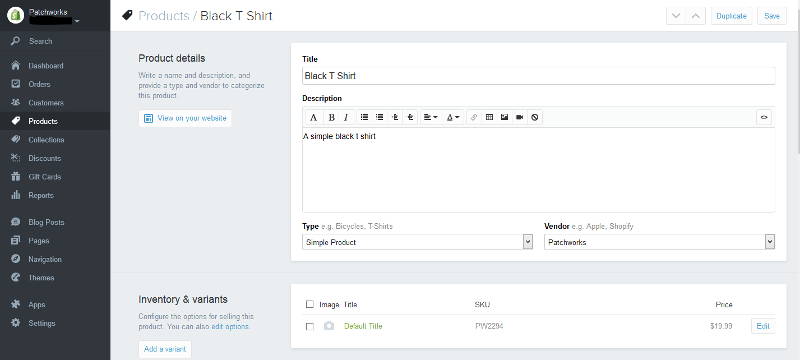The height and width of the screenshot is (360, 800).
Task: Open the Vendor dropdown showing Patchworks
Action: tap(660, 242)
